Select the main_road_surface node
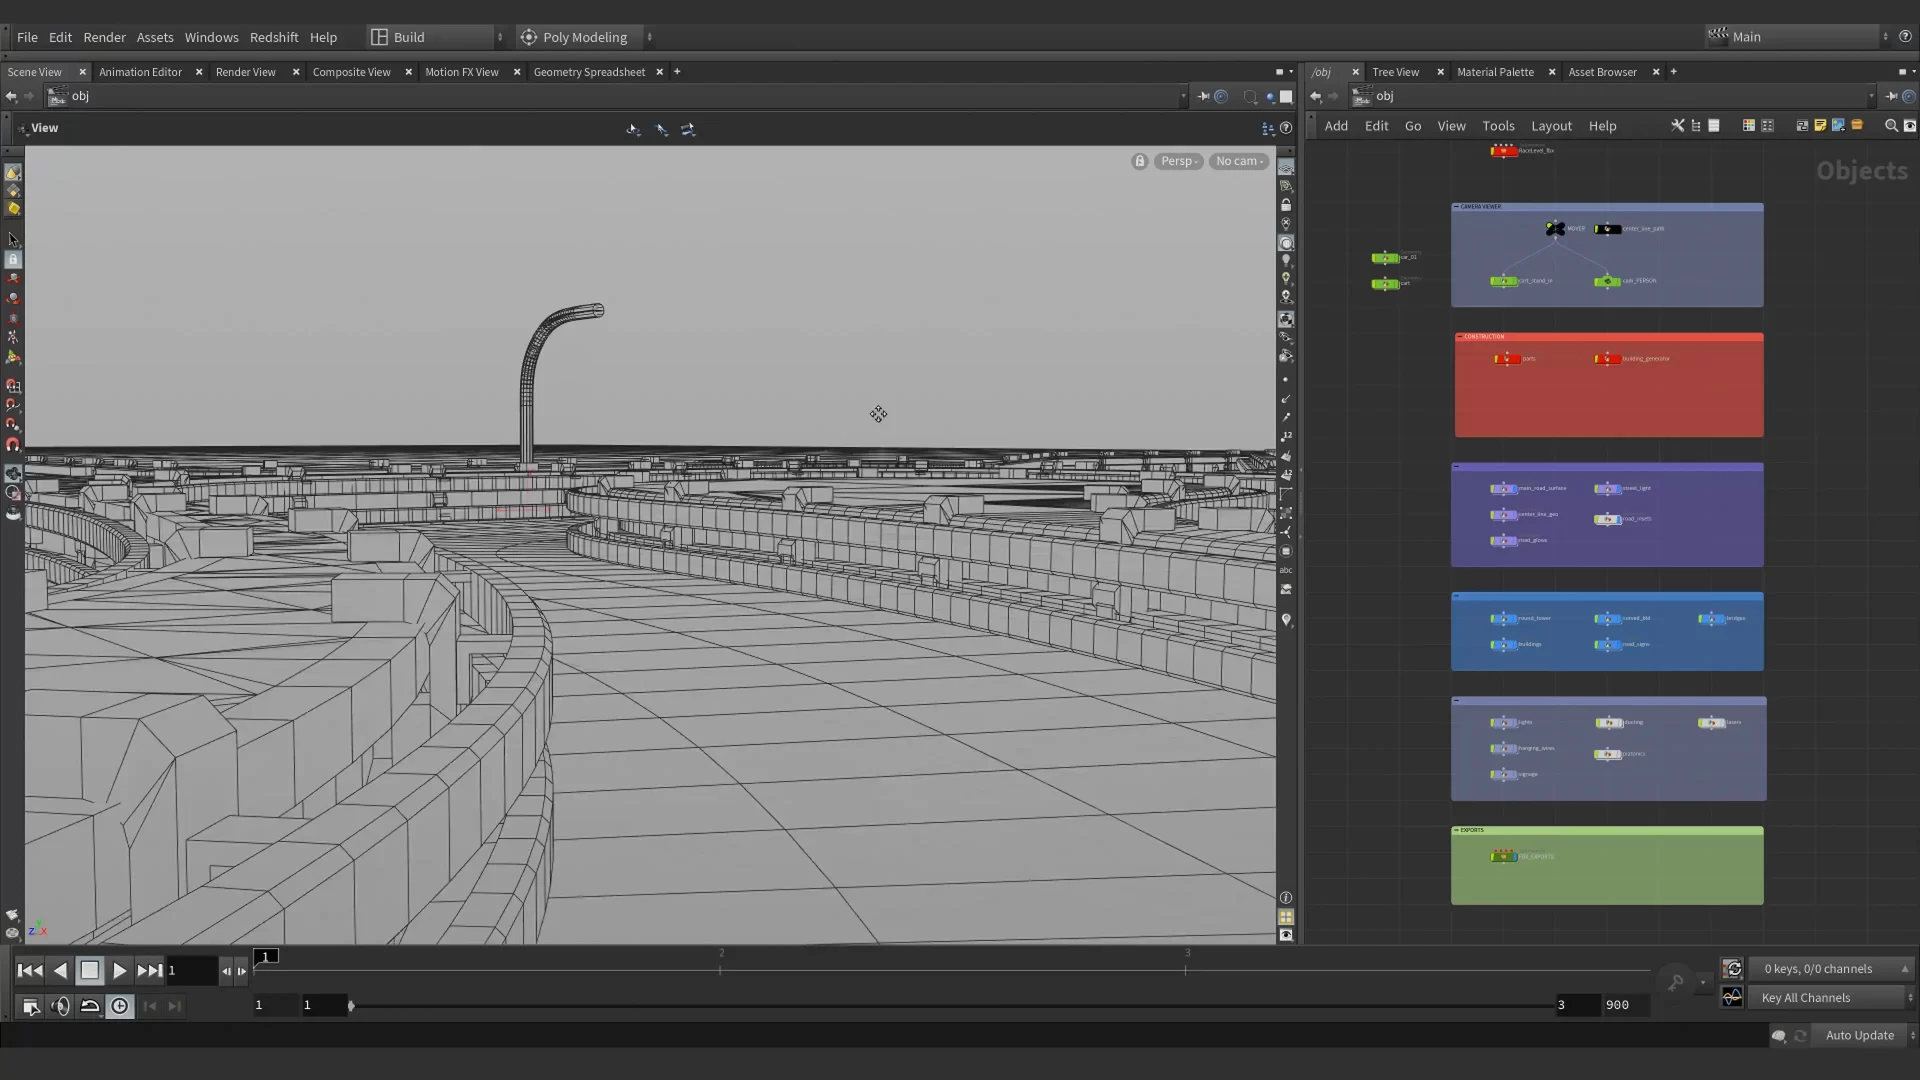Viewport: 1920px width, 1080px height. click(x=1504, y=489)
